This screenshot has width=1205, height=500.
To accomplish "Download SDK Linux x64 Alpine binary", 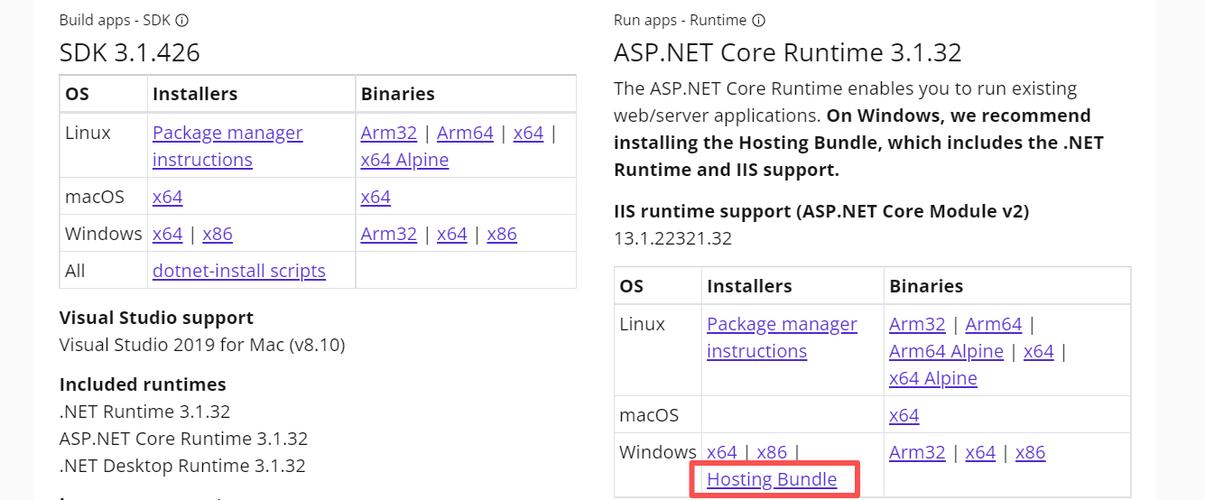I will pyautogui.click(x=404, y=160).
